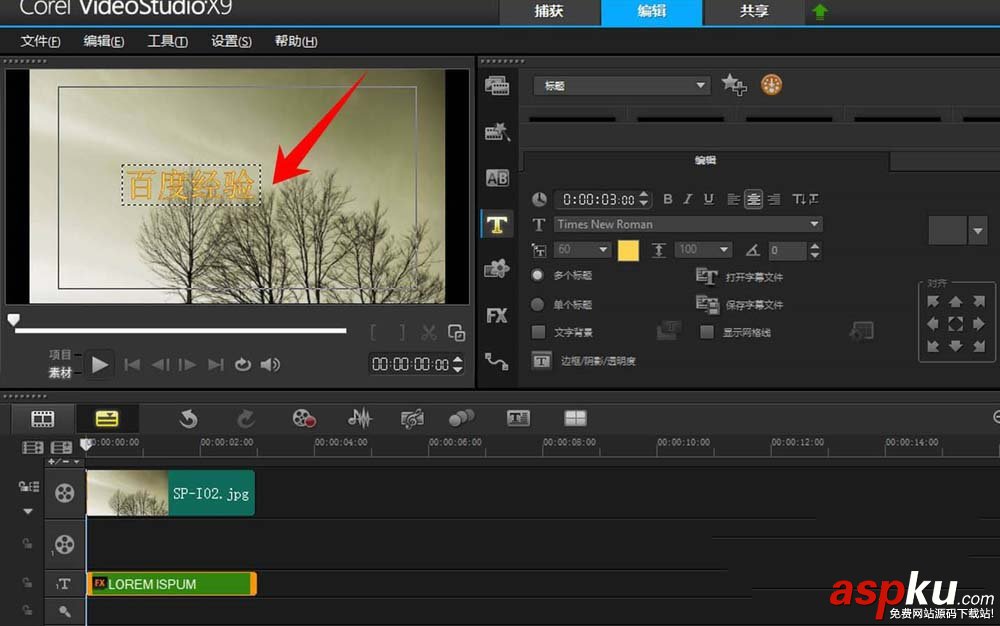Open the Transition (AB) panel
The width and height of the screenshot is (1000, 626).
tap(497, 178)
